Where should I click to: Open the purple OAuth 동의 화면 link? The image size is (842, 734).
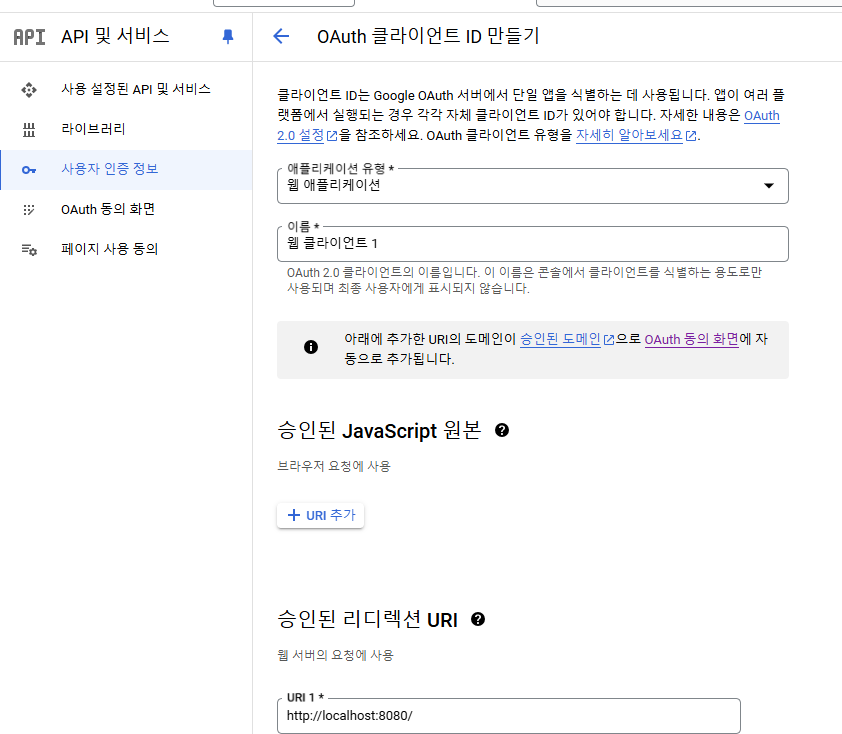point(692,339)
